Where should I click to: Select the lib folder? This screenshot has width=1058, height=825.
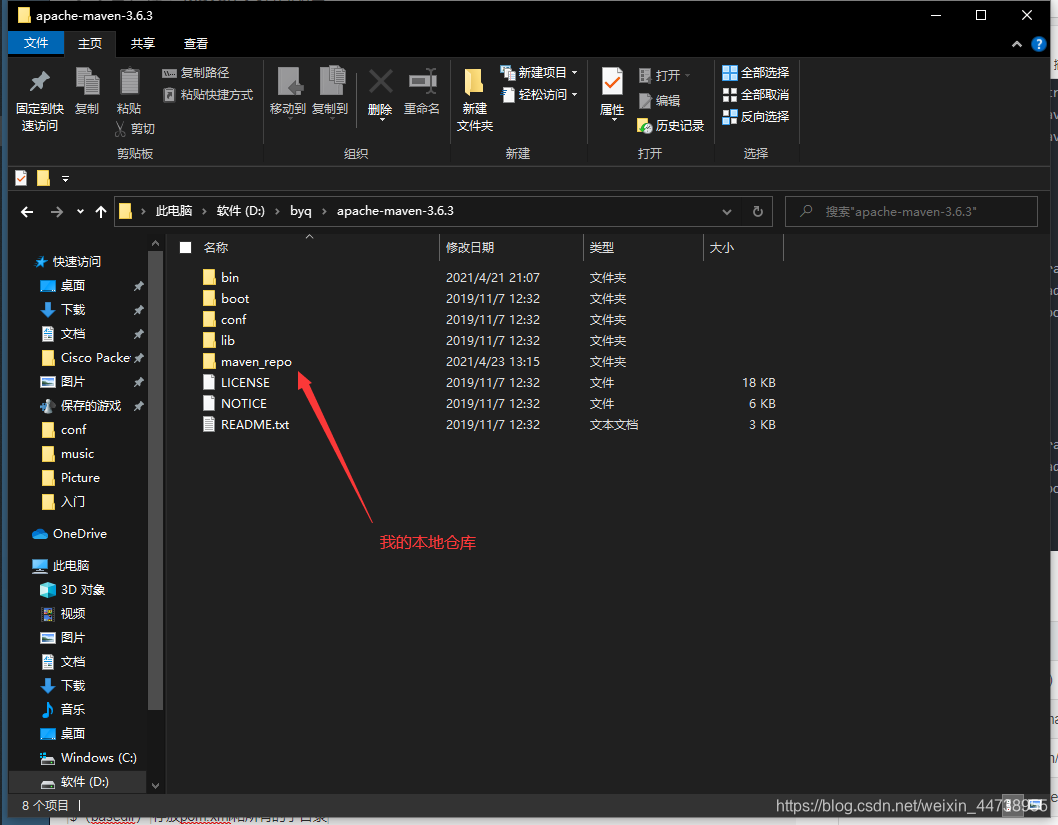pyautogui.click(x=219, y=341)
